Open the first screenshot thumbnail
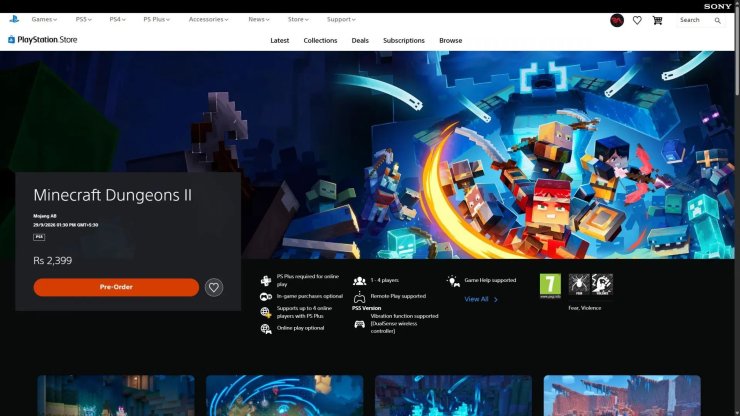The height and width of the screenshot is (416, 740). [x=116, y=396]
